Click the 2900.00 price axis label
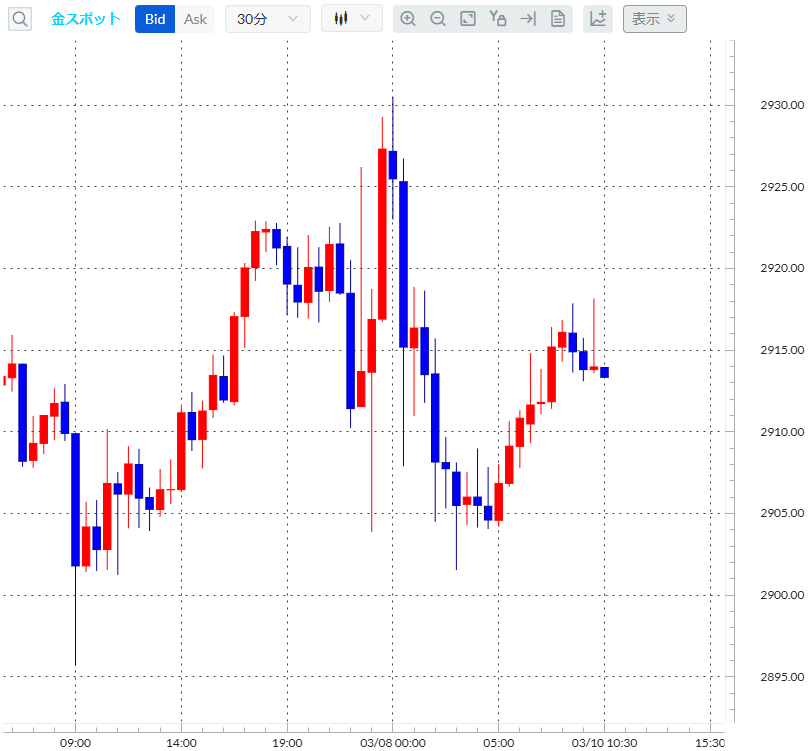The height and width of the screenshot is (751, 812). click(x=782, y=595)
